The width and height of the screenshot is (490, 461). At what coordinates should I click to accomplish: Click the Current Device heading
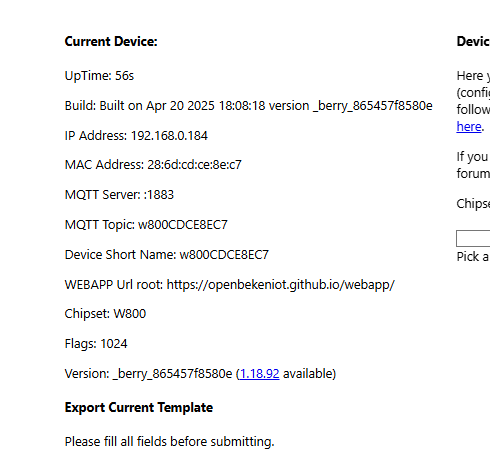click(x=111, y=41)
